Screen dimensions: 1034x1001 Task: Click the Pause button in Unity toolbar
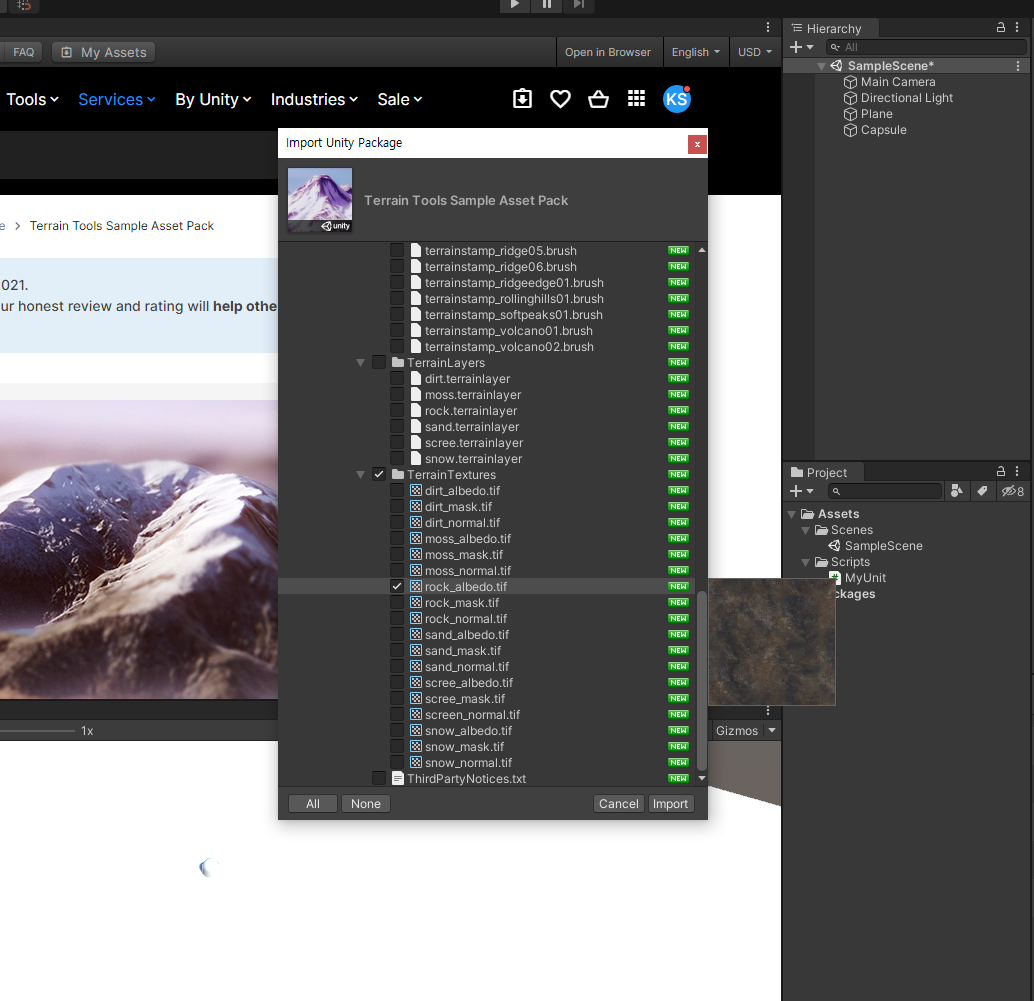[x=547, y=5]
